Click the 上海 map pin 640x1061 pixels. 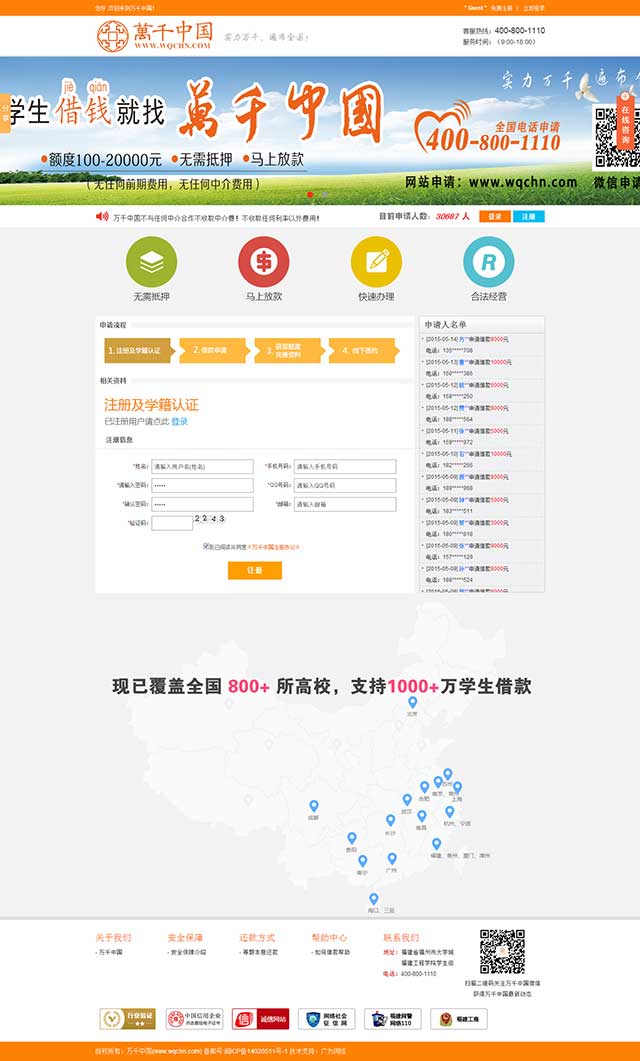coord(457,787)
